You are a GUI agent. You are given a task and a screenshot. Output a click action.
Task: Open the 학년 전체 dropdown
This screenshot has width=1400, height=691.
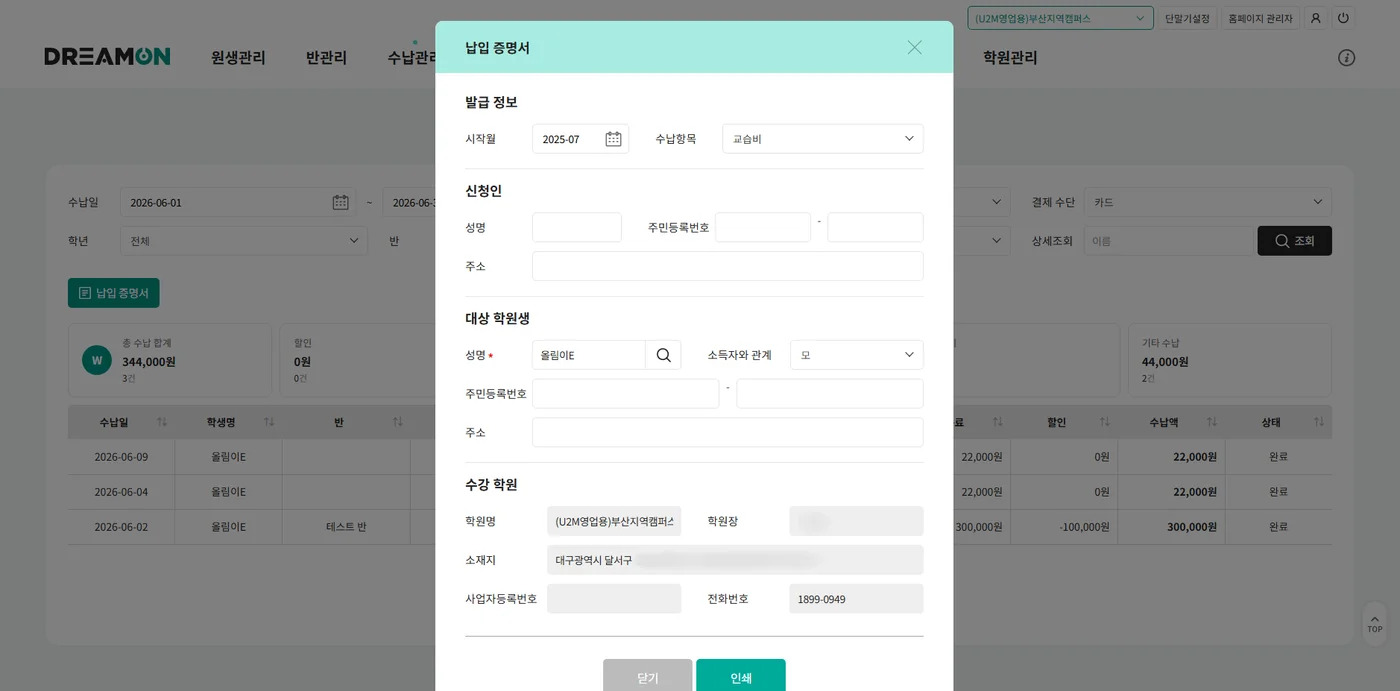[244, 241]
